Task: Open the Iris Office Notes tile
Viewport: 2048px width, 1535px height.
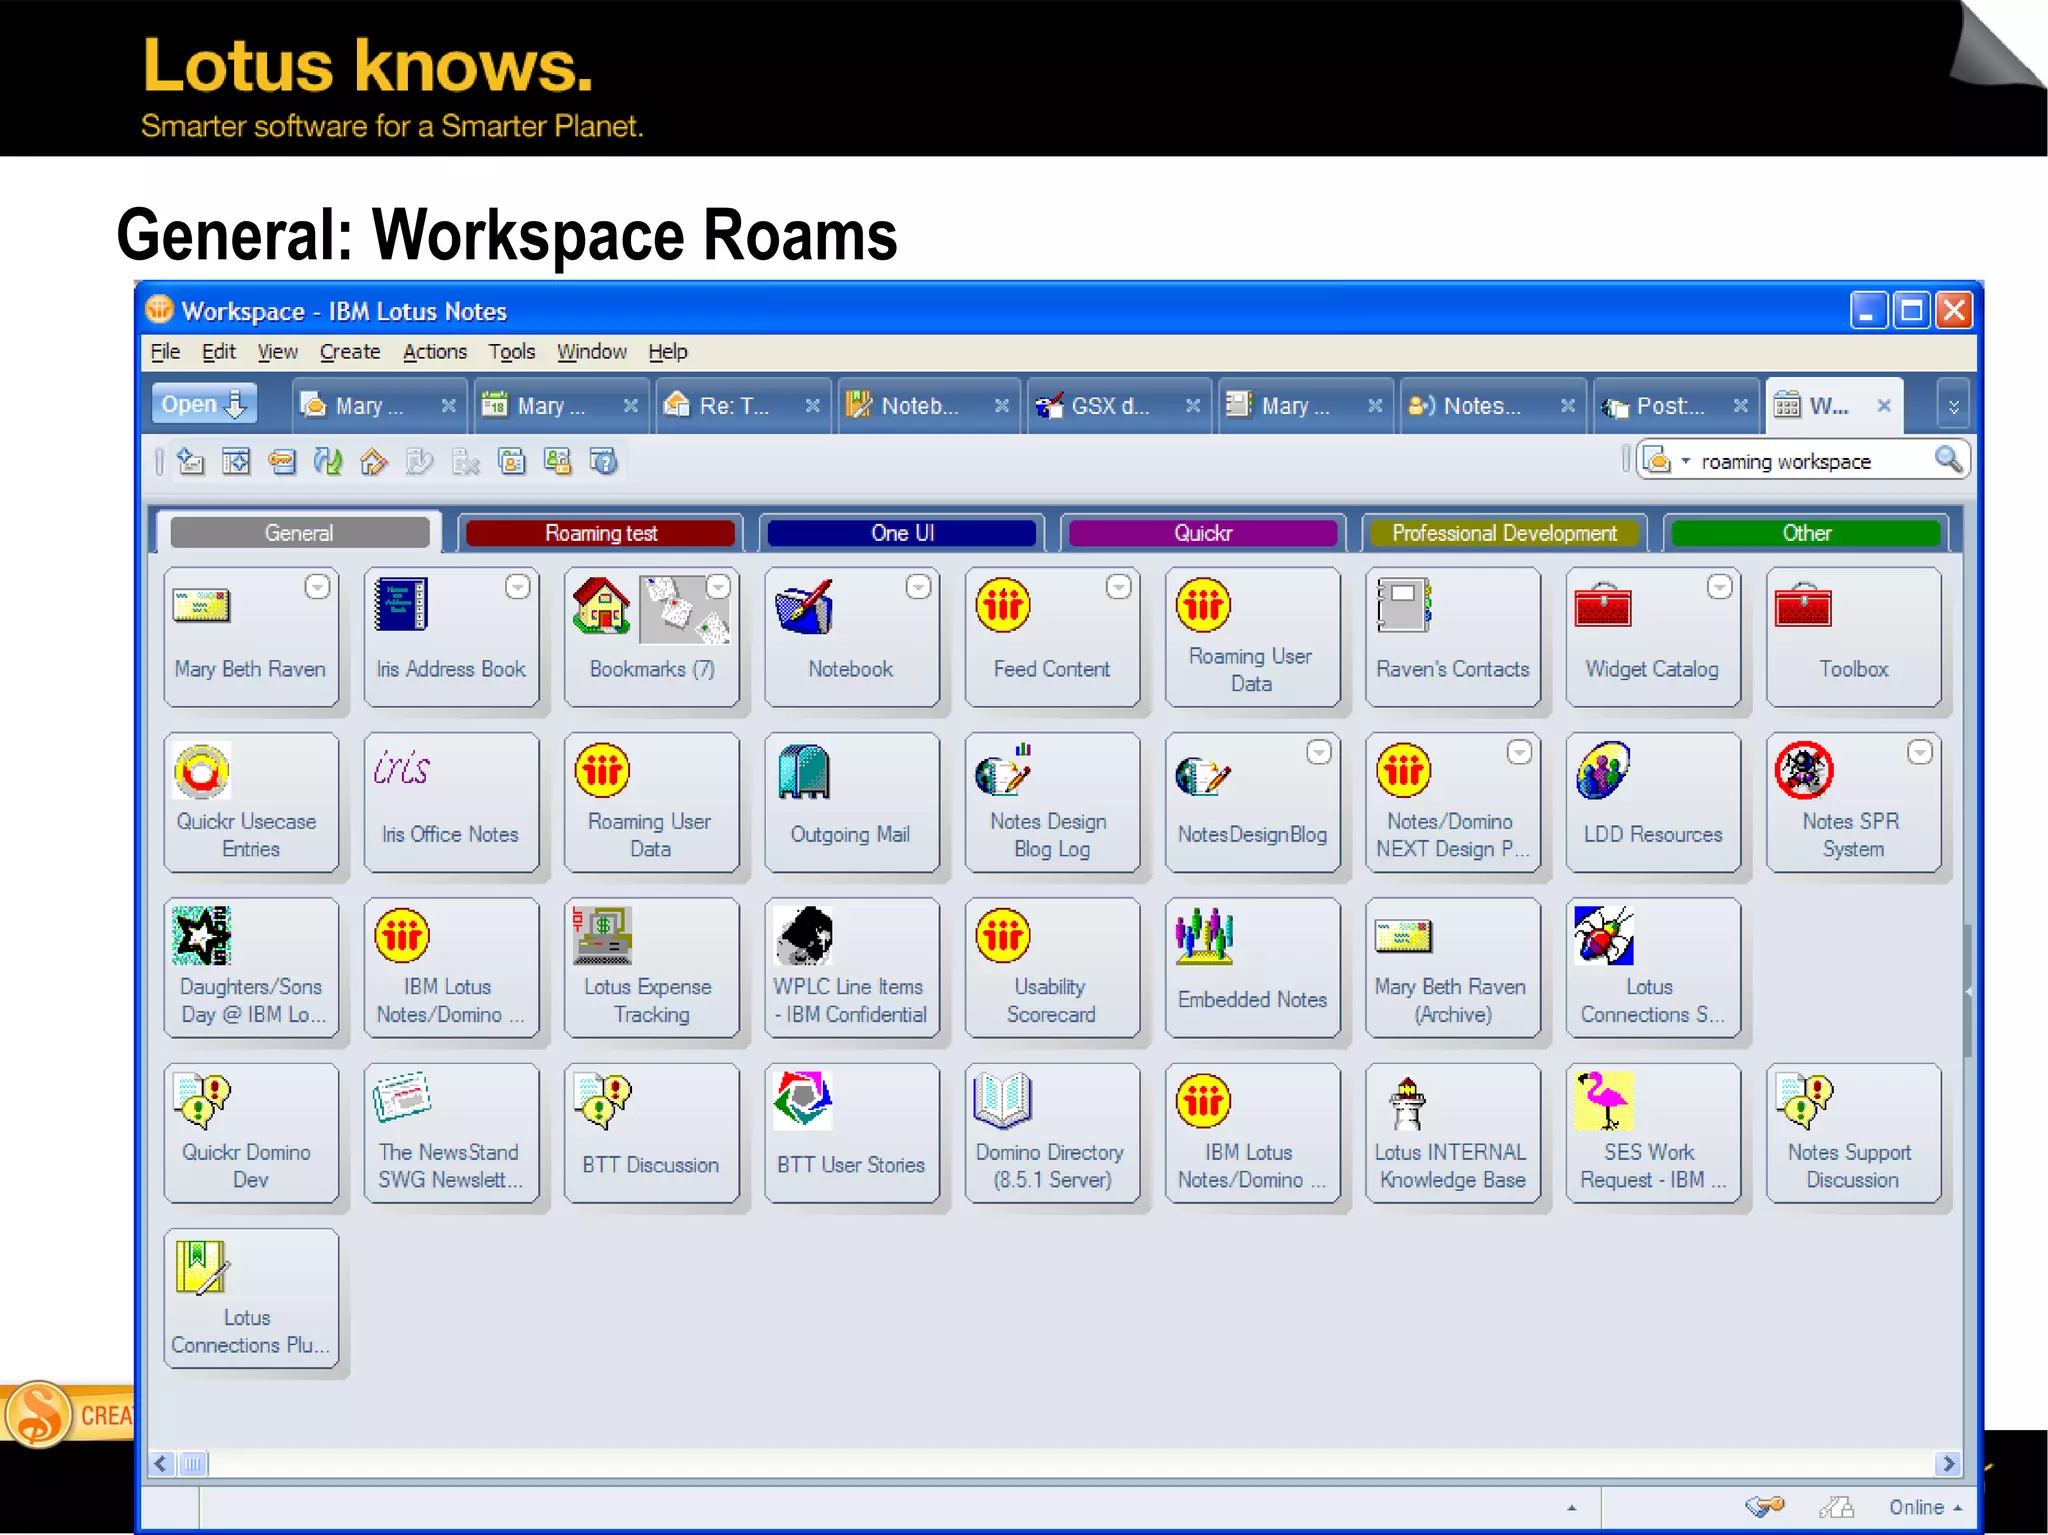Action: pyautogui.click(x=451, y=802)
